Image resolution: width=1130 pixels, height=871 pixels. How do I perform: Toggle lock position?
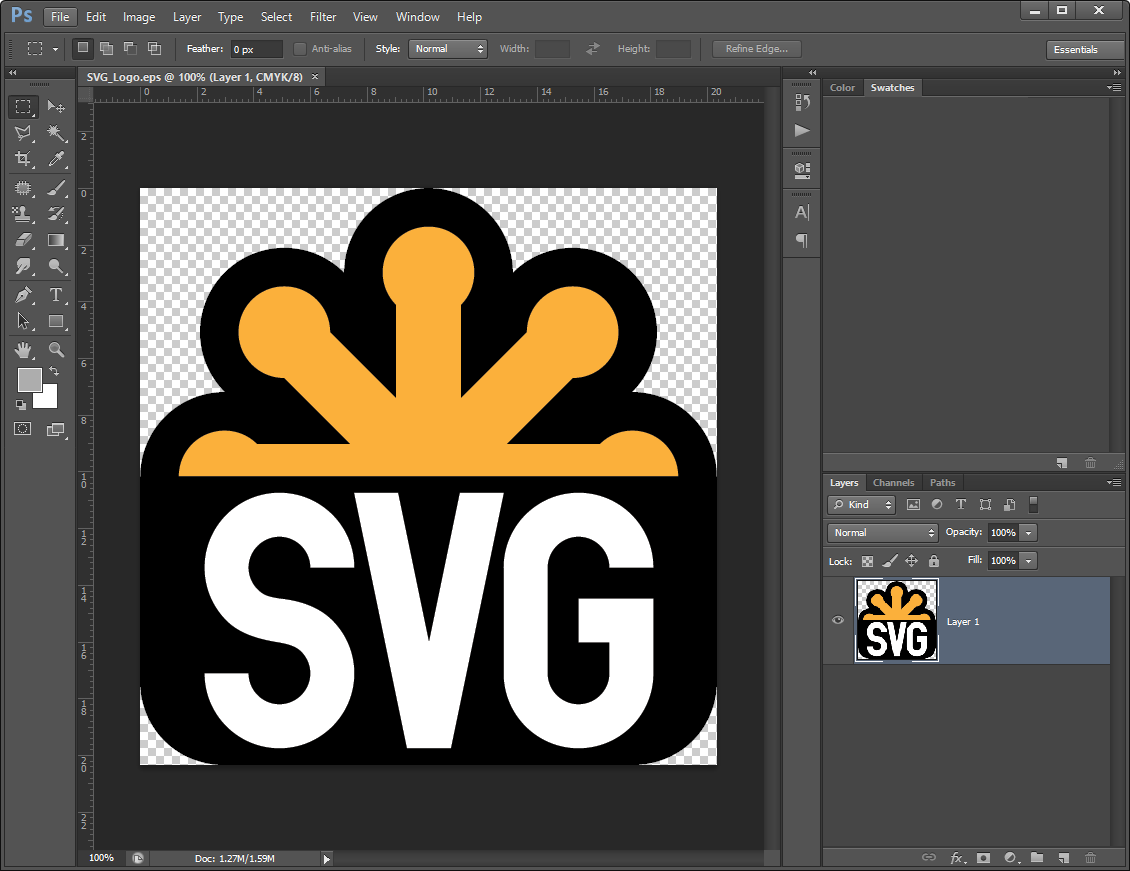point(912,561)
